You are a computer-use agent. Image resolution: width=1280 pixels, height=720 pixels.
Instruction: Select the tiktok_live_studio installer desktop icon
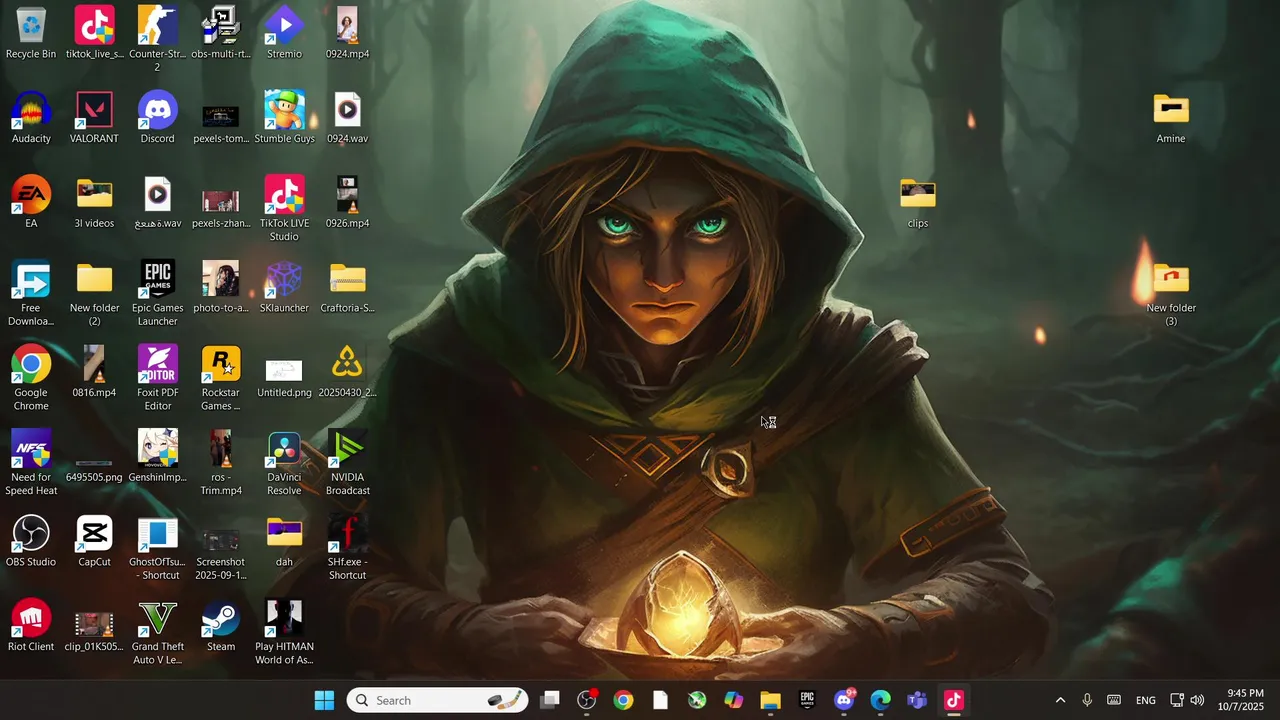(x=94, y=33)
